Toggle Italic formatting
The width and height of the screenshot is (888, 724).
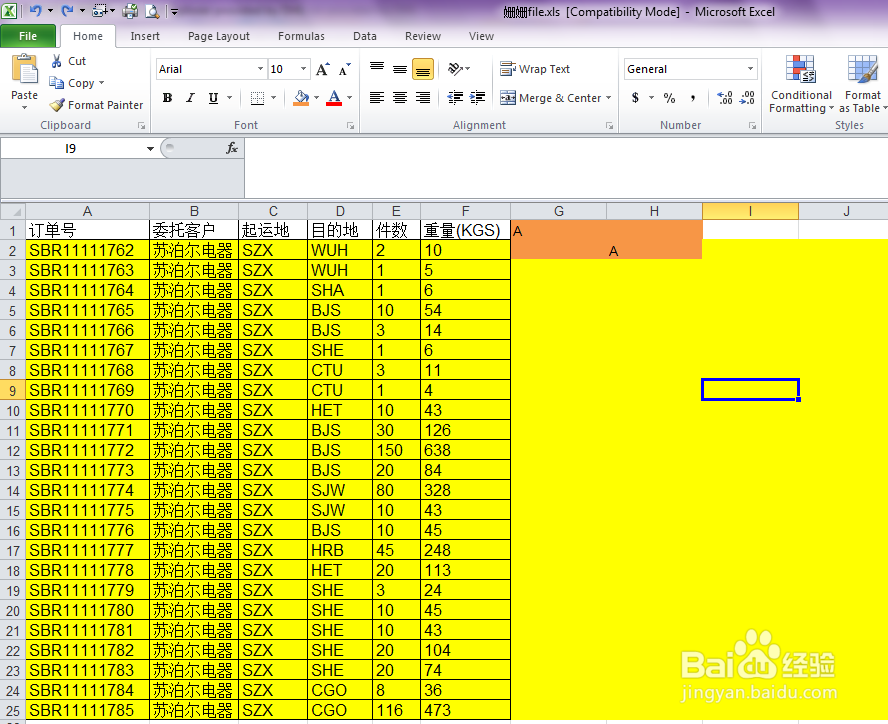click(x=190, y=97)
